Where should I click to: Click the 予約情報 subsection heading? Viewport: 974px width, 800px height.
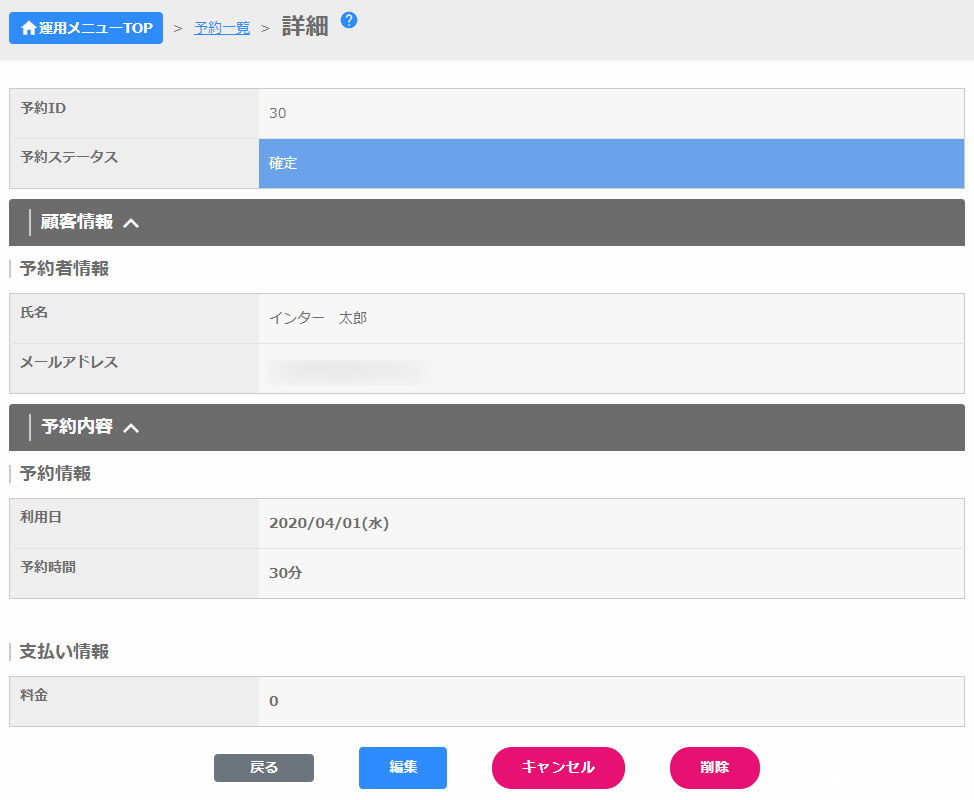coord(55,473)
